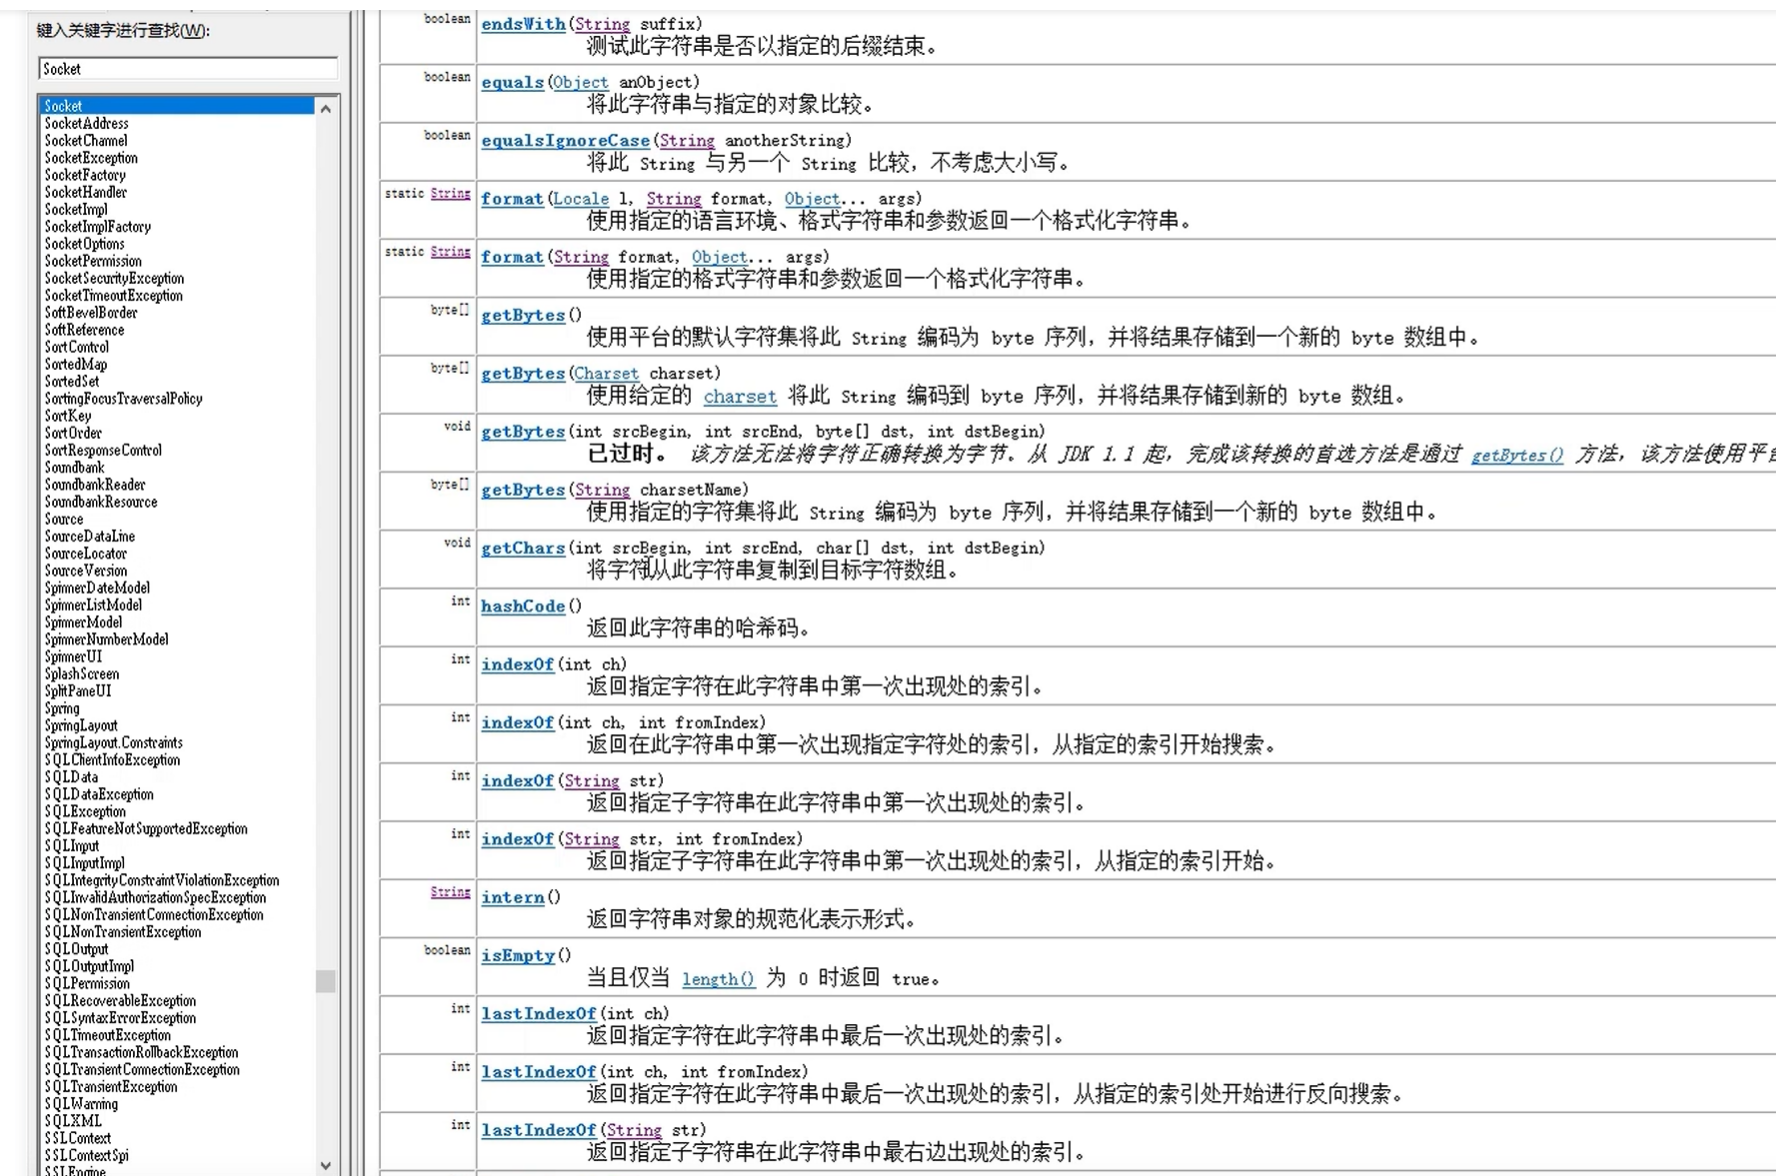Select SQLException in the index list
Screen dimensions: 1776x1176
coord(85,811)
